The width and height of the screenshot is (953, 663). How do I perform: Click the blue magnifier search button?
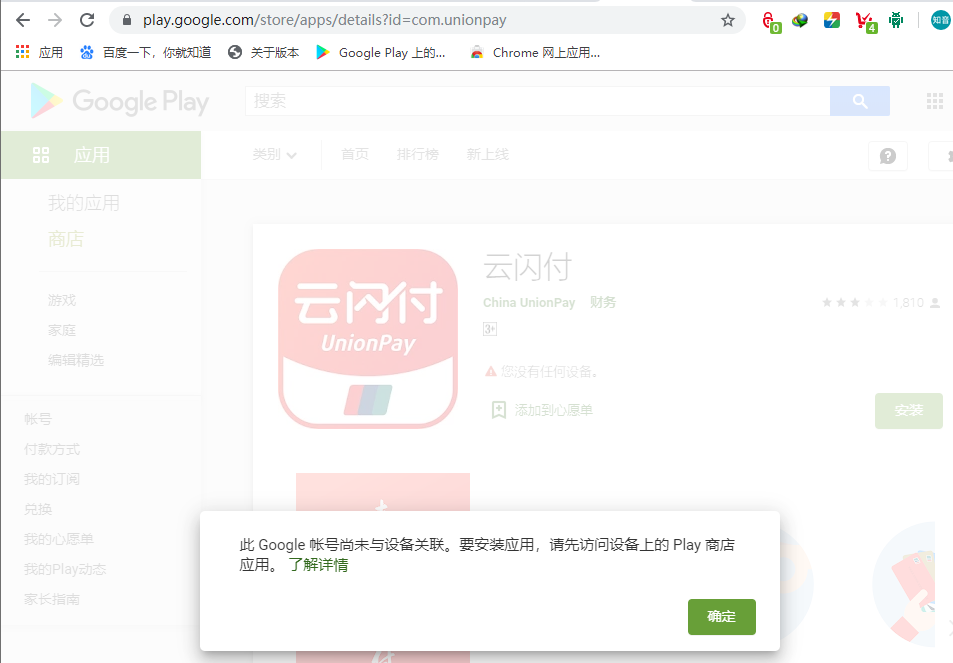pos(859,101)
